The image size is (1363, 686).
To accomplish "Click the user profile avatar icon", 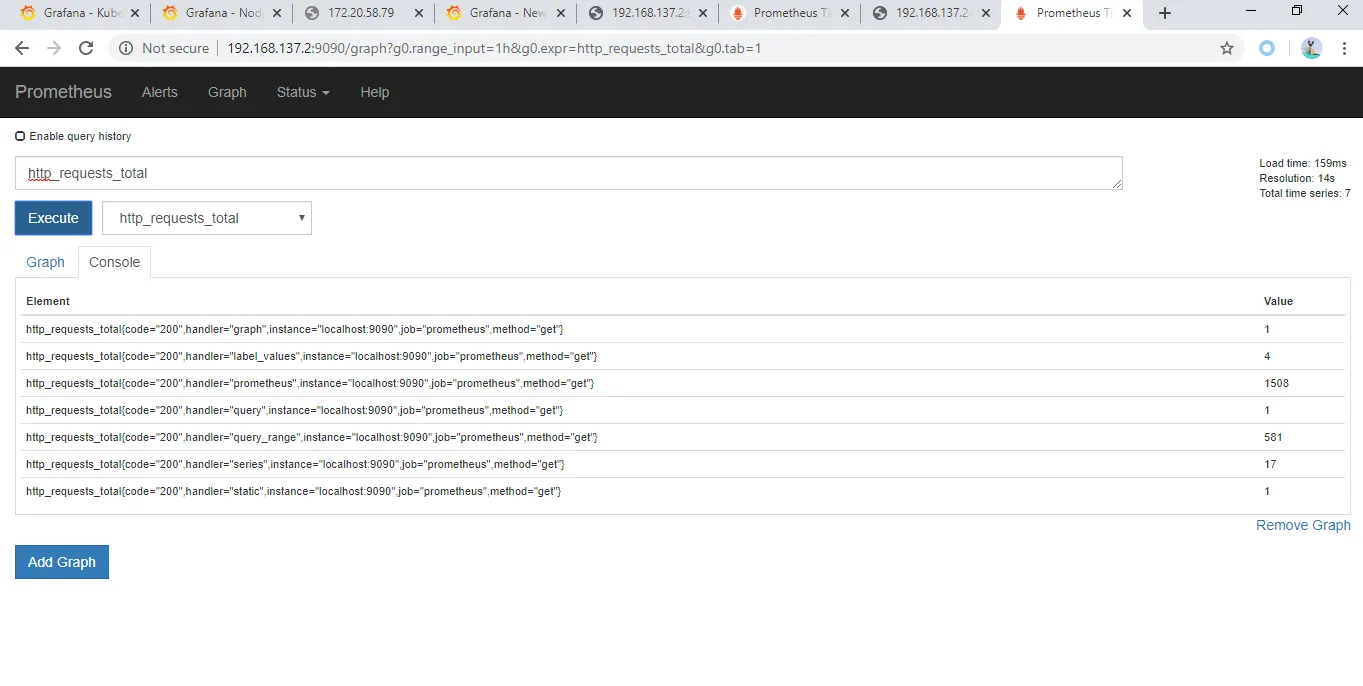I will pos(1311,48).
